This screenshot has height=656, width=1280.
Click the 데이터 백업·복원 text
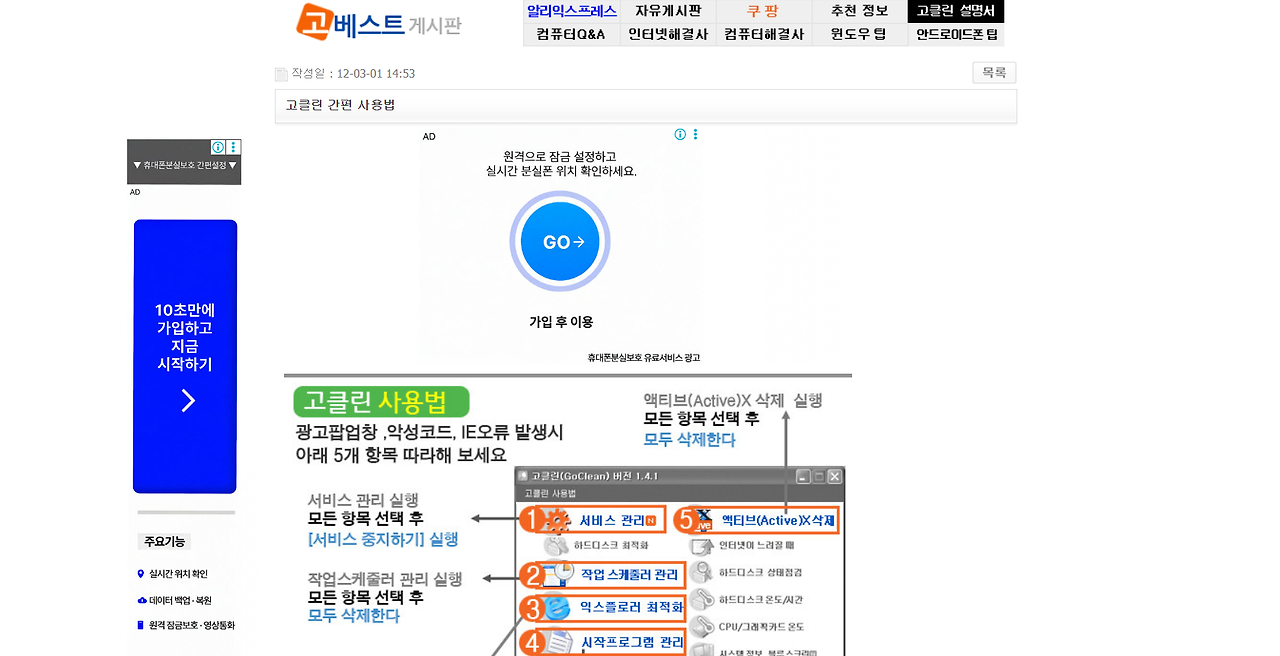click(180, 600)
